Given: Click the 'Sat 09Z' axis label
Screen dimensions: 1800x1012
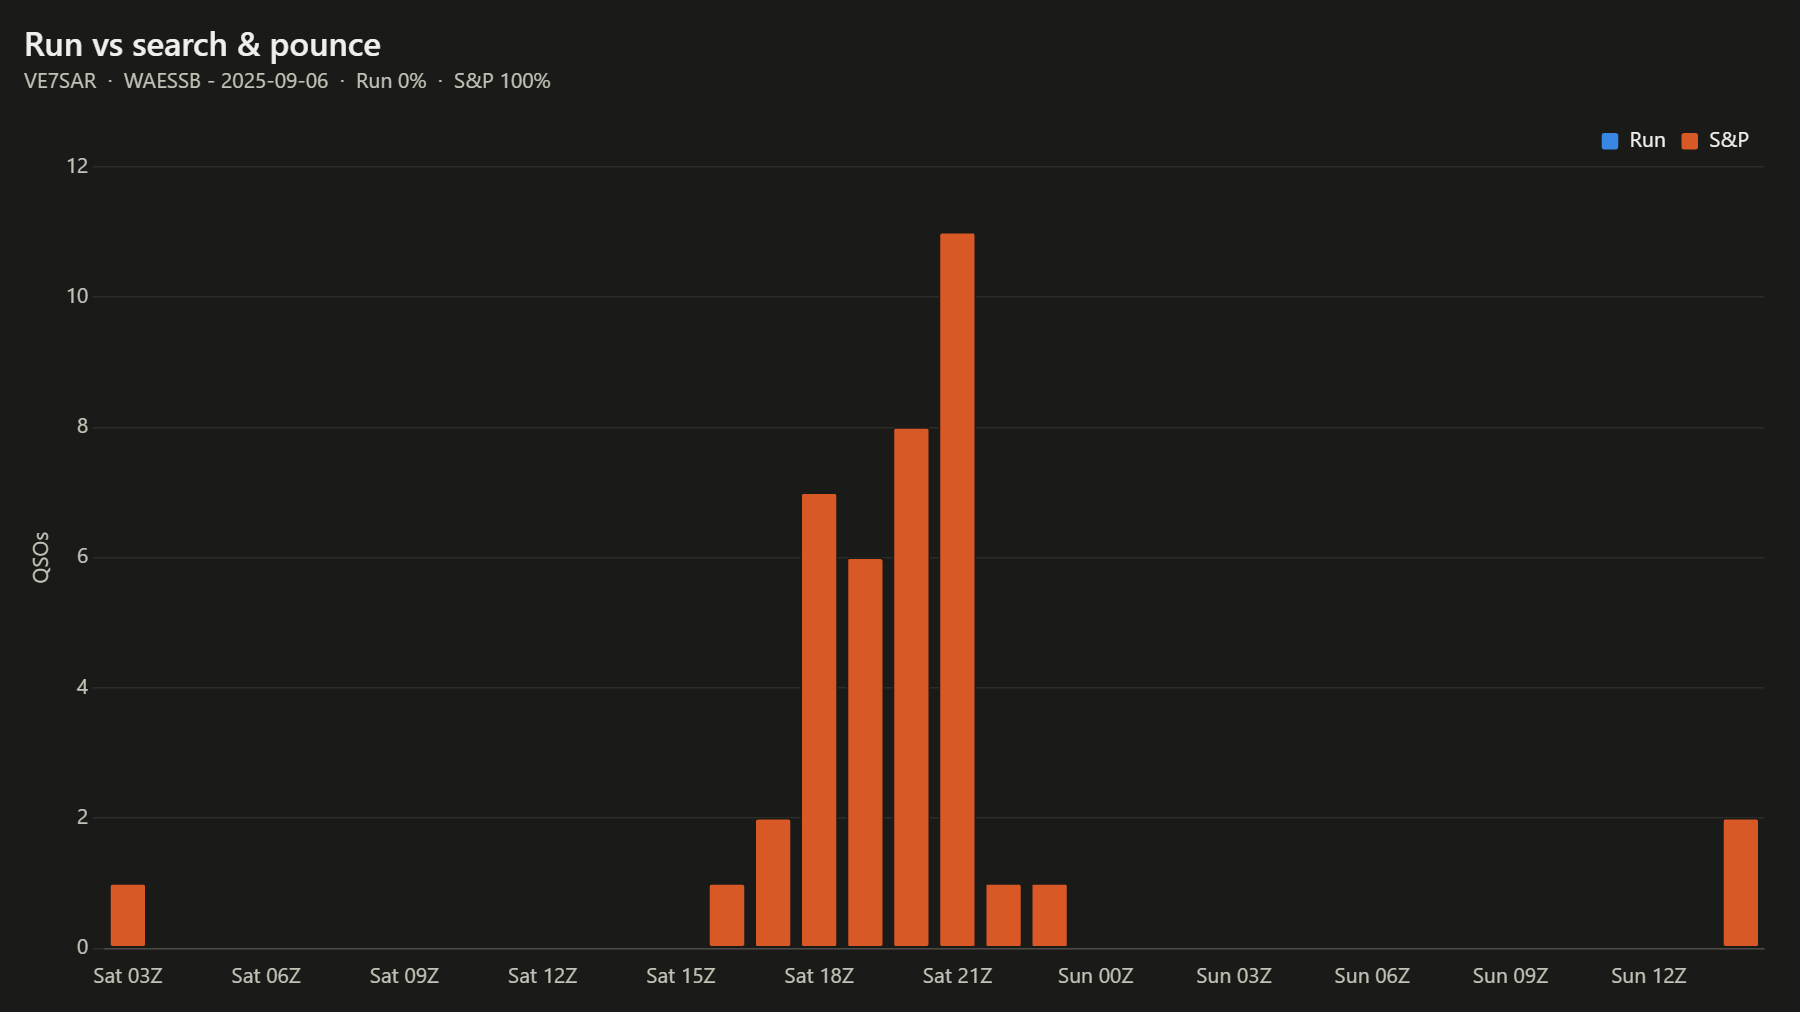Looking at the screenshot, I should click(x=404, y=976).
